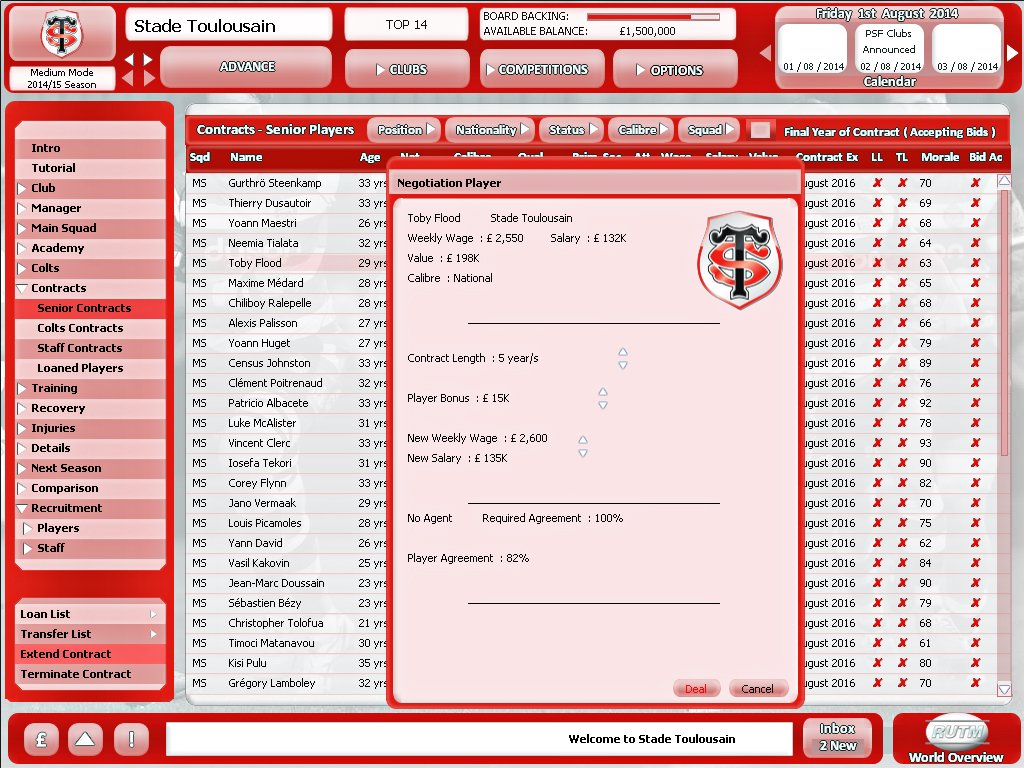Toggle loan list X for Kisi Pulu
The height and width of the screenshot is (768, 1024).
[877, 663]
